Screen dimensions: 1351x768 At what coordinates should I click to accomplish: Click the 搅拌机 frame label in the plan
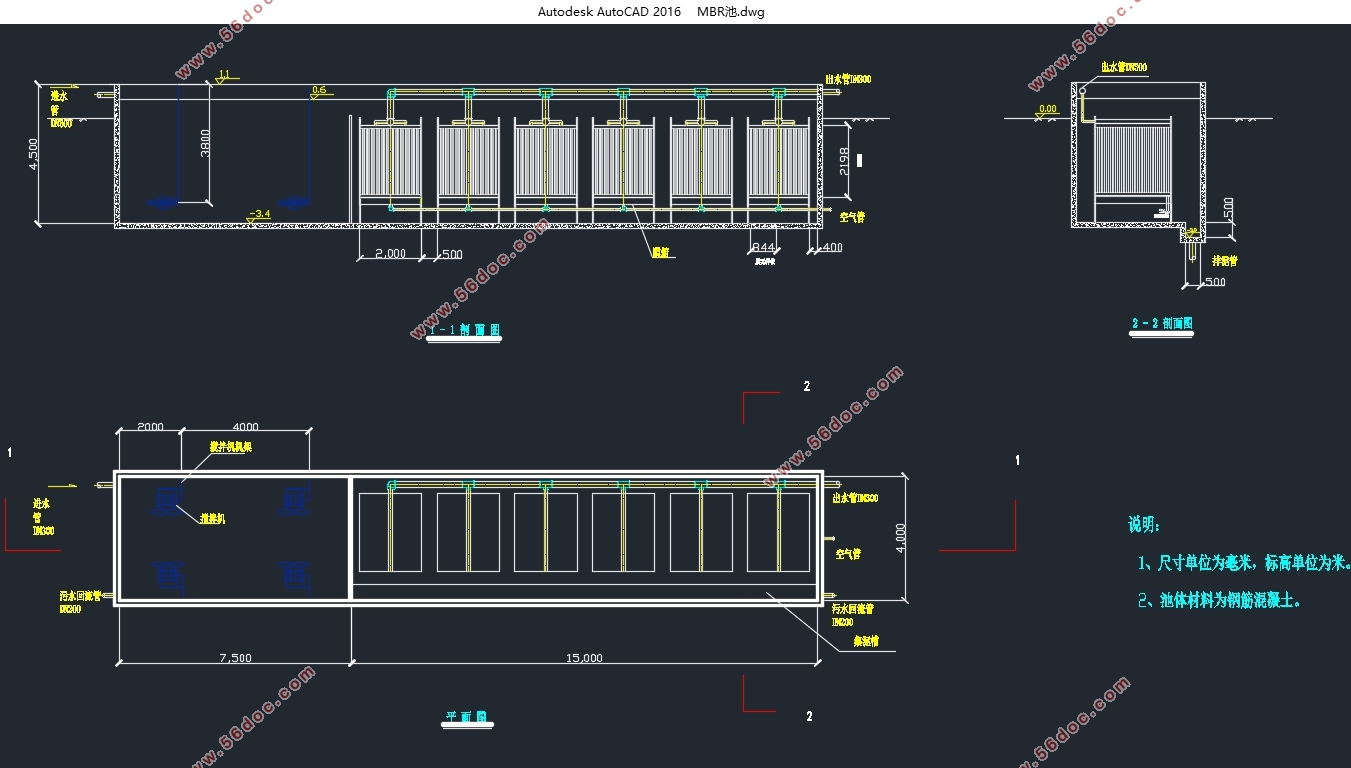230,447
